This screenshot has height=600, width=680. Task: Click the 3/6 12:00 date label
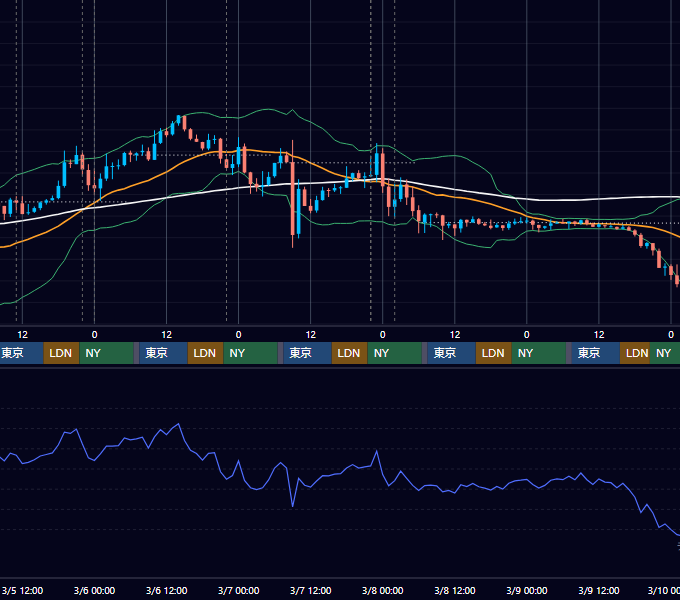coord(167,590)
